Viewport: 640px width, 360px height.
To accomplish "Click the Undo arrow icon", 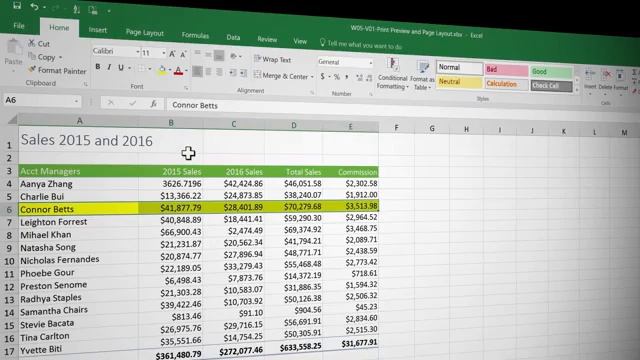I will (34, 7).
